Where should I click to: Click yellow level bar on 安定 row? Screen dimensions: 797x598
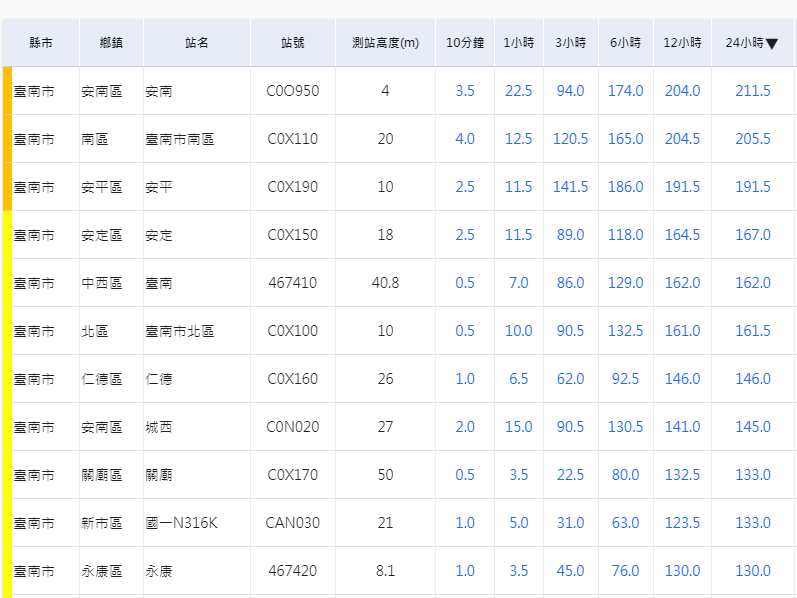pos(7,235)
